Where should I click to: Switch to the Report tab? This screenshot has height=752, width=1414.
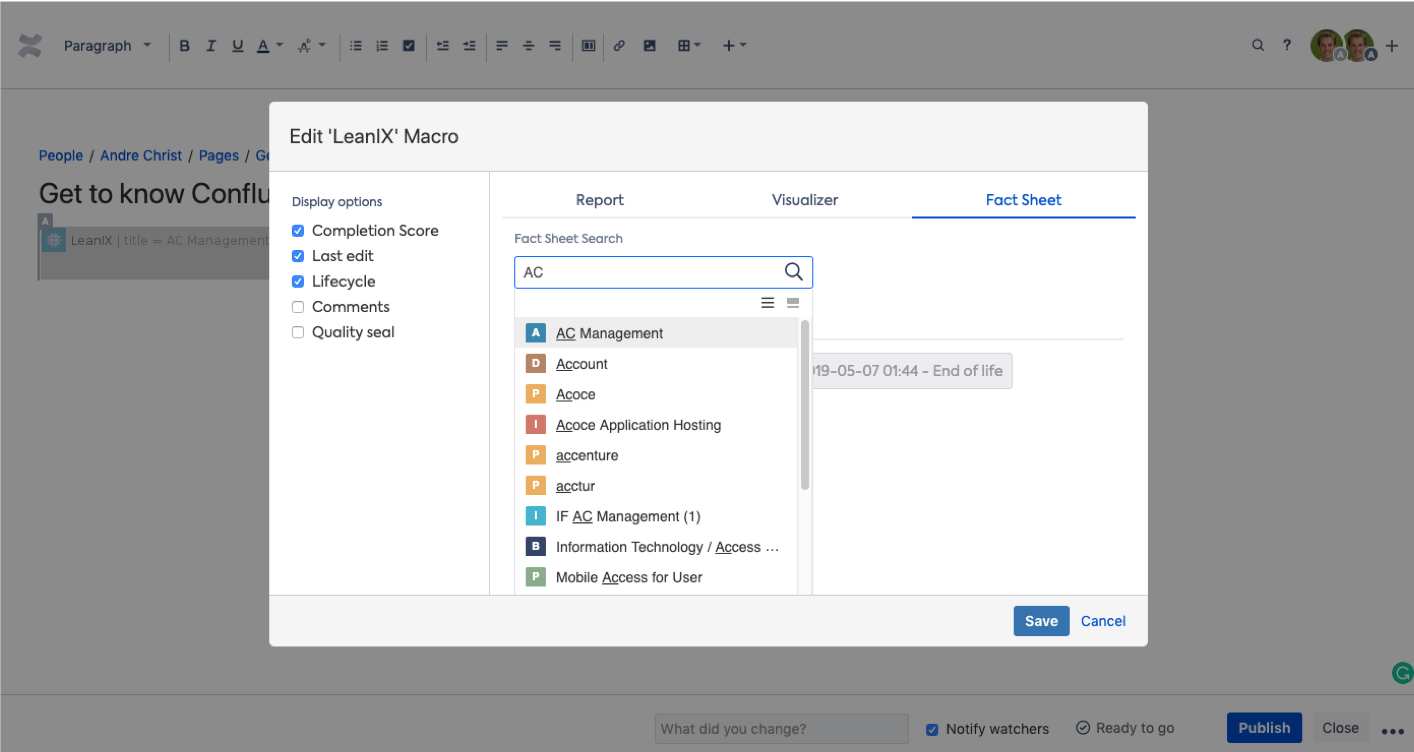[600, 200]
